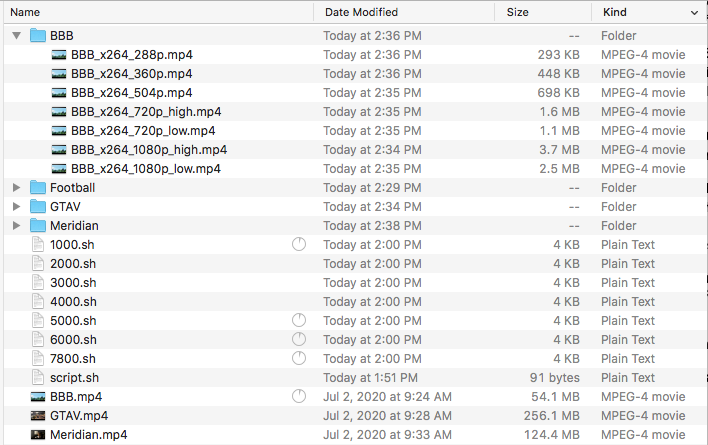708x445 pixels.
Task: Click sync progress circle for 7800.sh
Action: (x=299, y=358)
